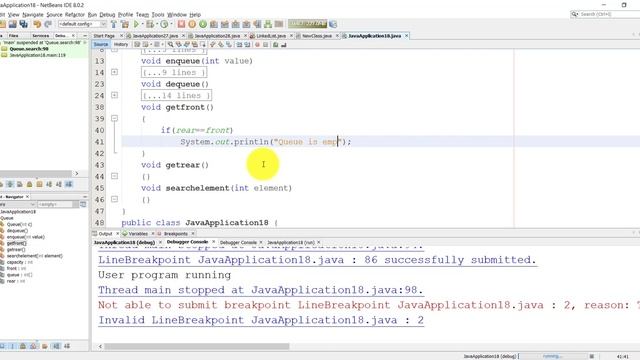Open the Debug menu
Image resolution: width=640 pixels, height=360 pixels.
[107, 15]
